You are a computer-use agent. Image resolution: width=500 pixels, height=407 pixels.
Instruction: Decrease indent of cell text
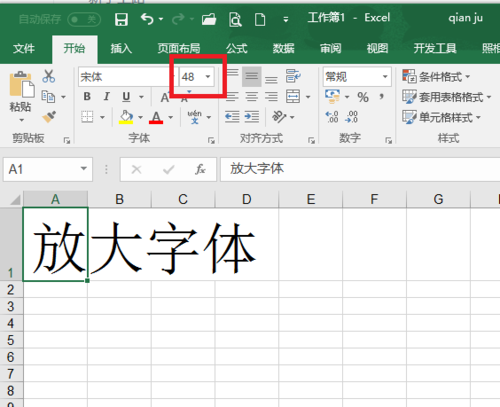click(232, 117)
